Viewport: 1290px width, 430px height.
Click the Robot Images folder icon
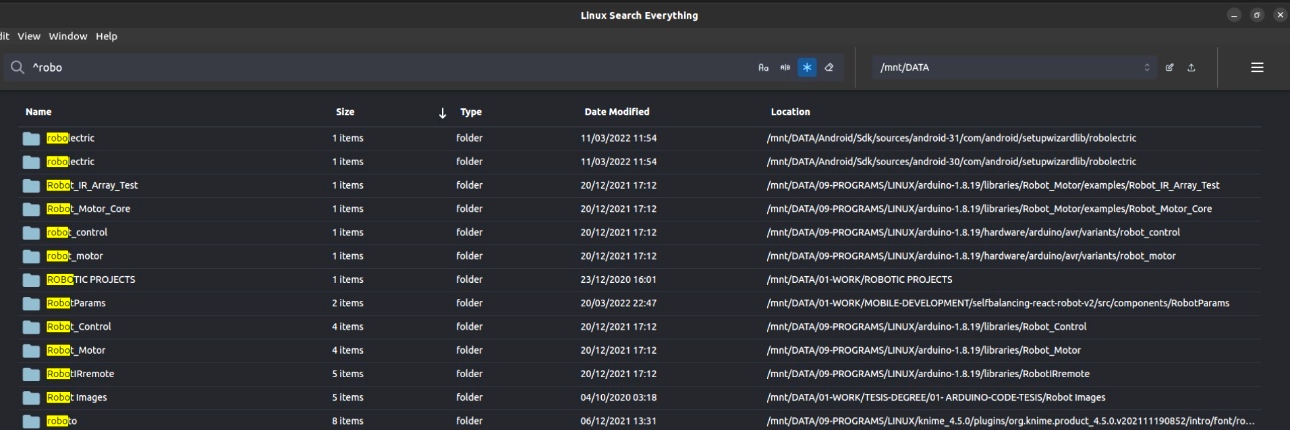(31, 397)
